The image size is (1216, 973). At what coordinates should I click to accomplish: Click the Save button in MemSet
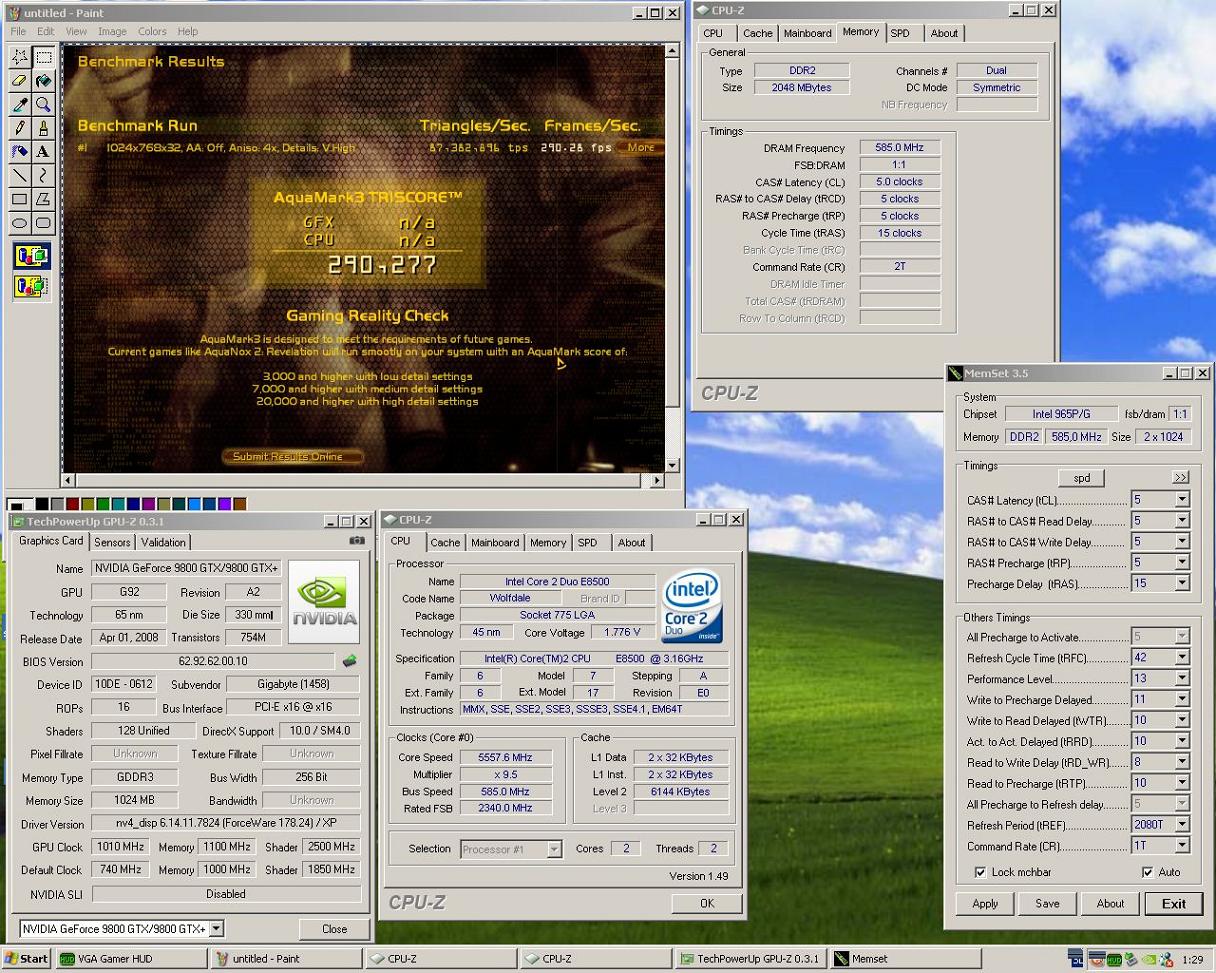click(x=1047, y=903)
